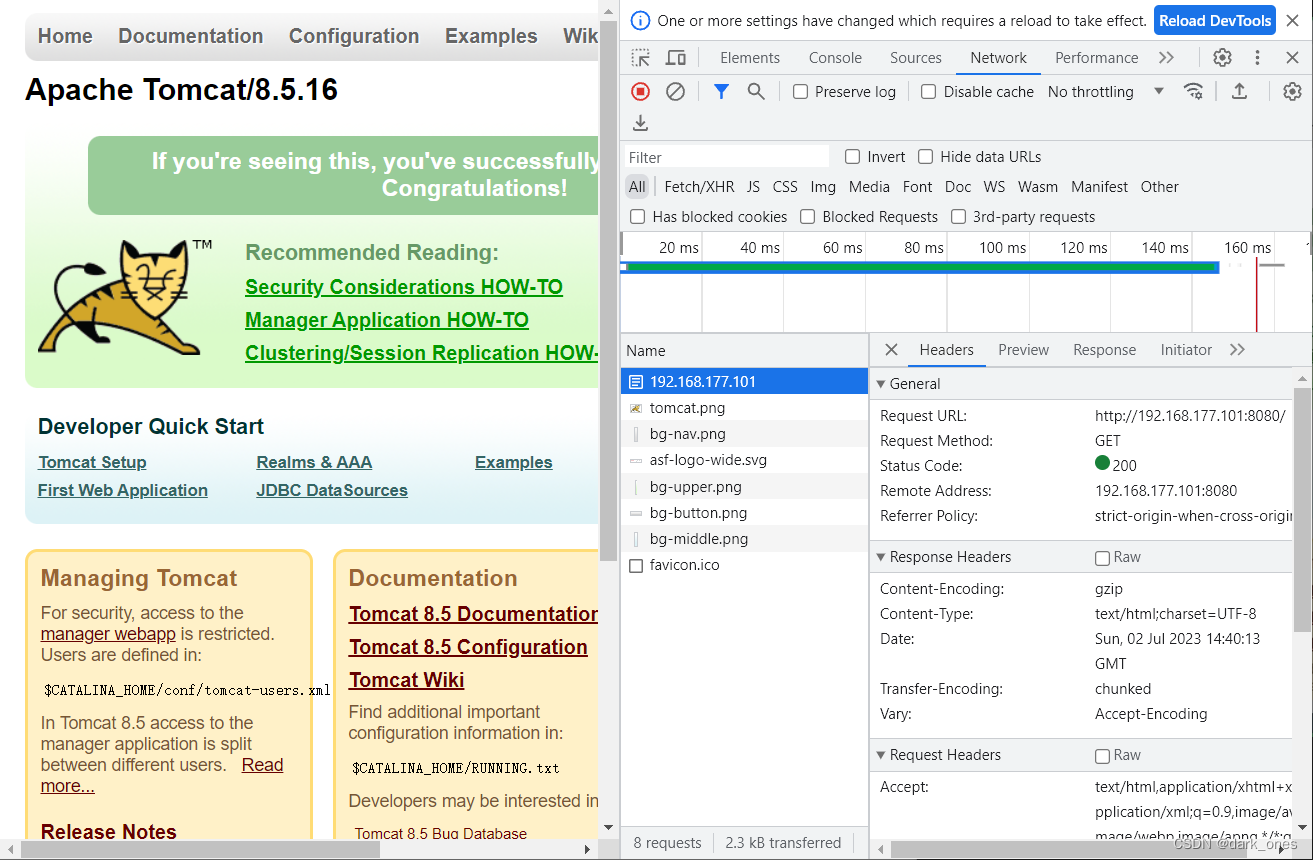Select the asf-logo-wide.svg request
Screen dimensions: 1313x860
(744, 460)
